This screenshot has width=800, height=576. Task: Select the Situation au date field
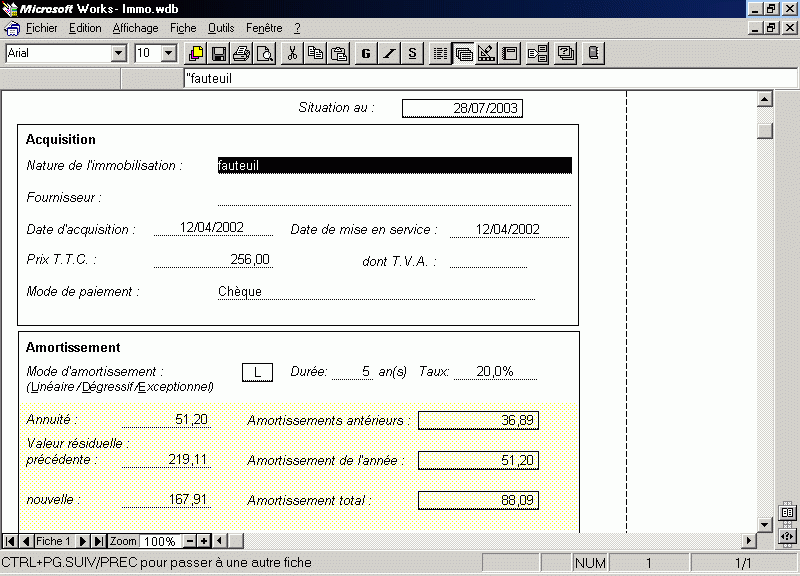[462, 108]
